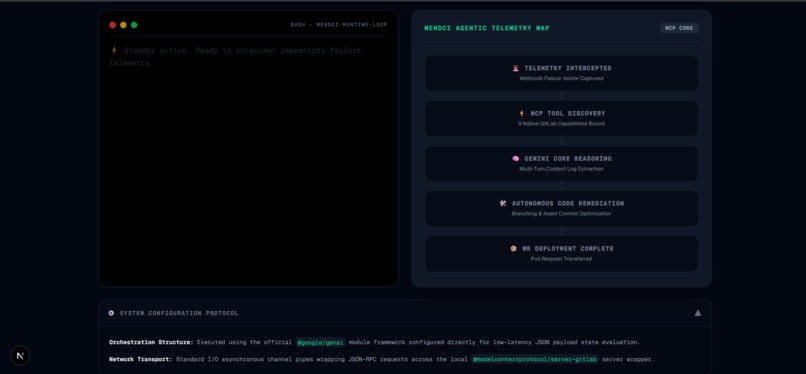Click '9 Native GitLab Capabilities Bound' subtitle
This screenshot has height=374, width=806.
[x=561, y=124]
